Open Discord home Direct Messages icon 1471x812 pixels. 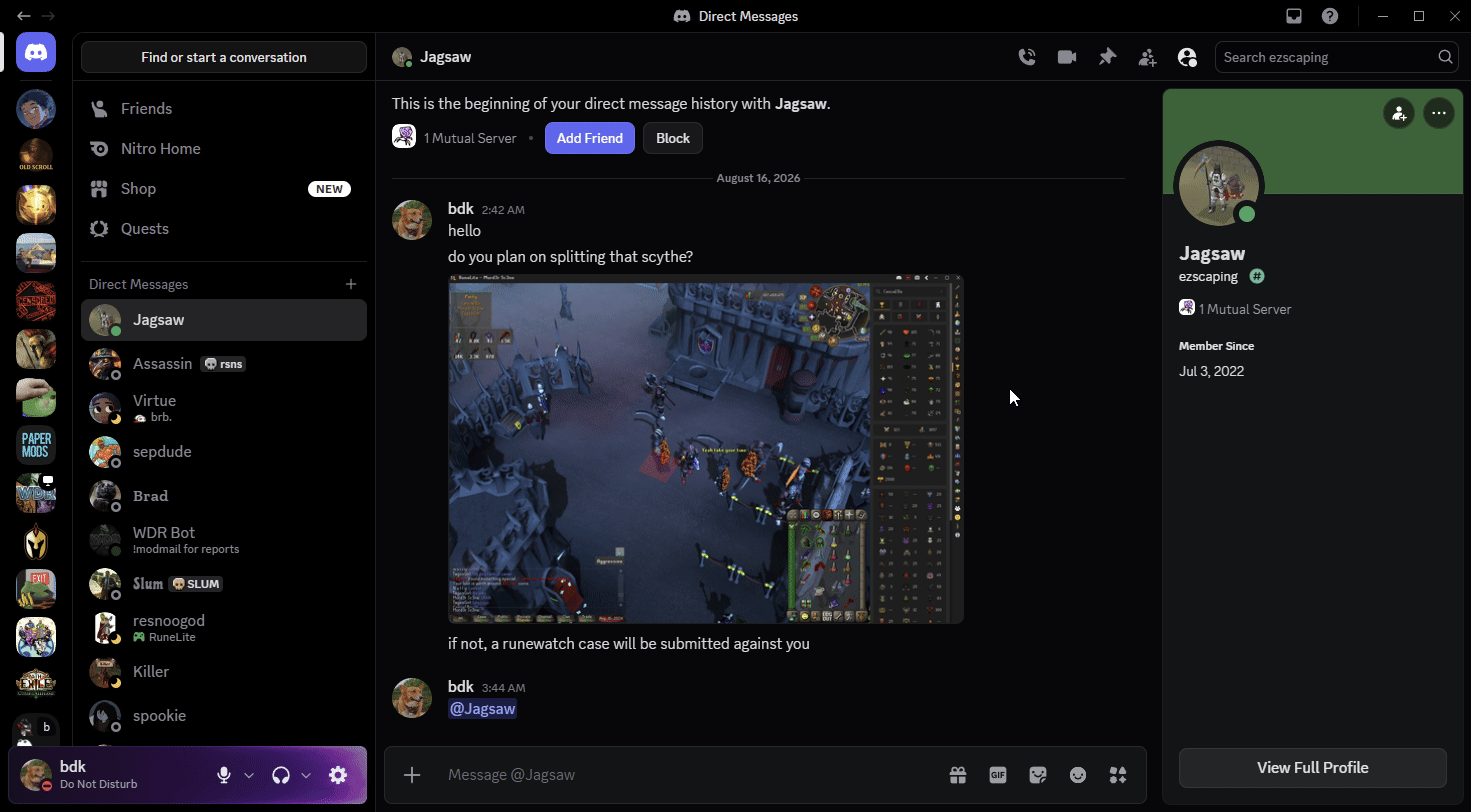36,52
